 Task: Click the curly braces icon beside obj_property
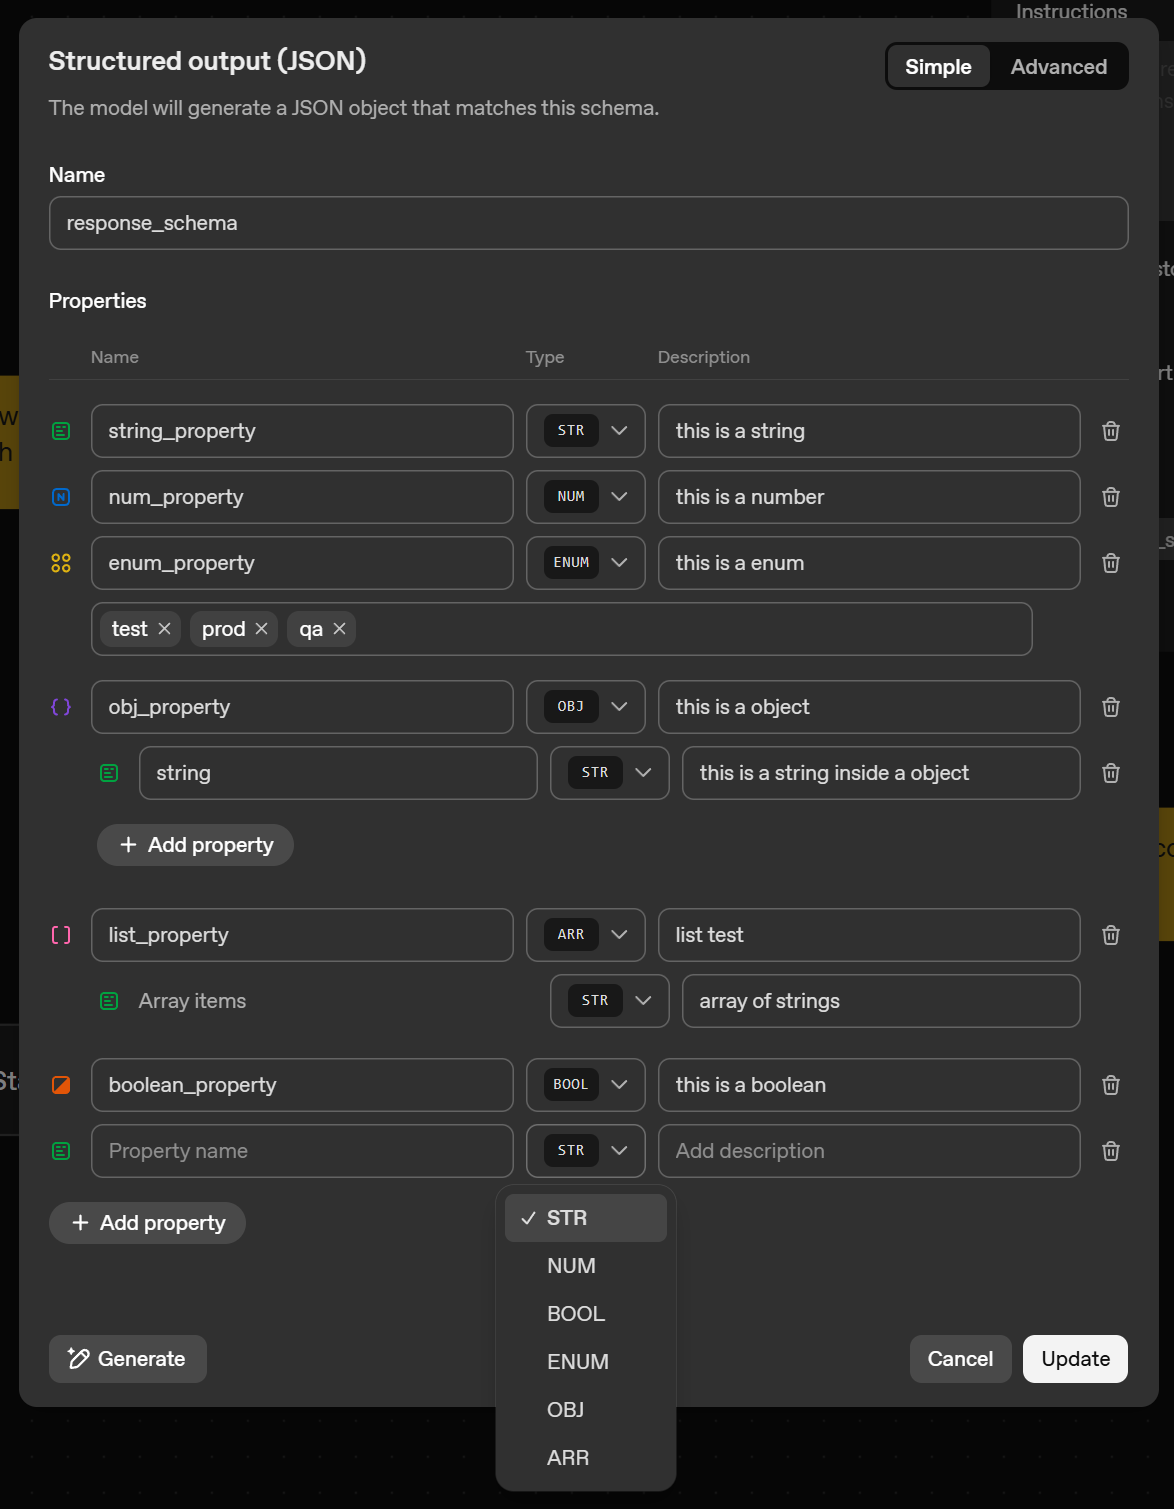pos(61,707)
